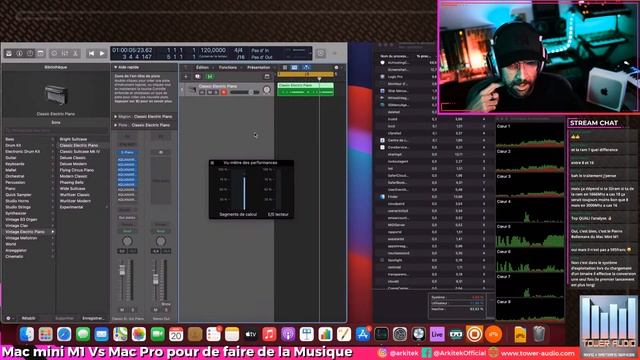Open Photos from the Dock
Image resolution: width=640 pixels, height=360 pixels.
139,334
